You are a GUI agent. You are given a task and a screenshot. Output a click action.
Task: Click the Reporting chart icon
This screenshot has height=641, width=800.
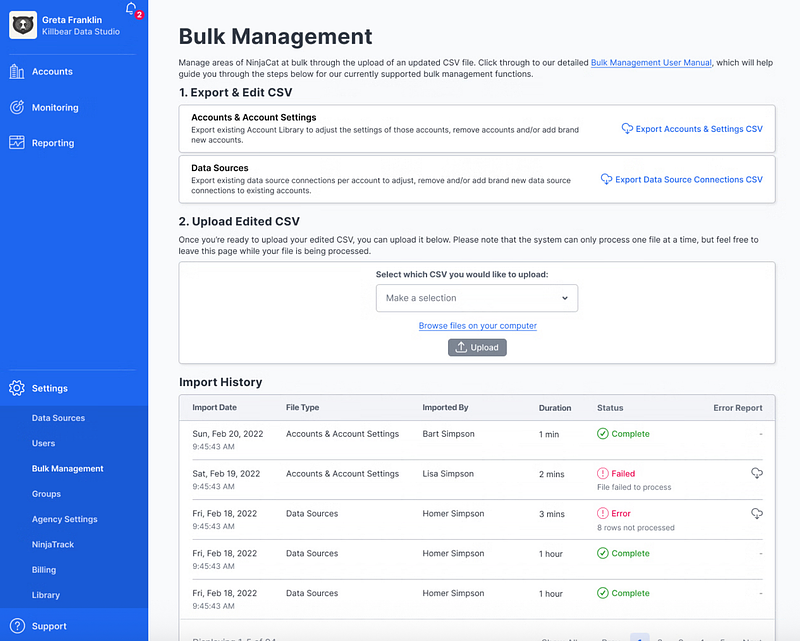[x=17, y=143]
